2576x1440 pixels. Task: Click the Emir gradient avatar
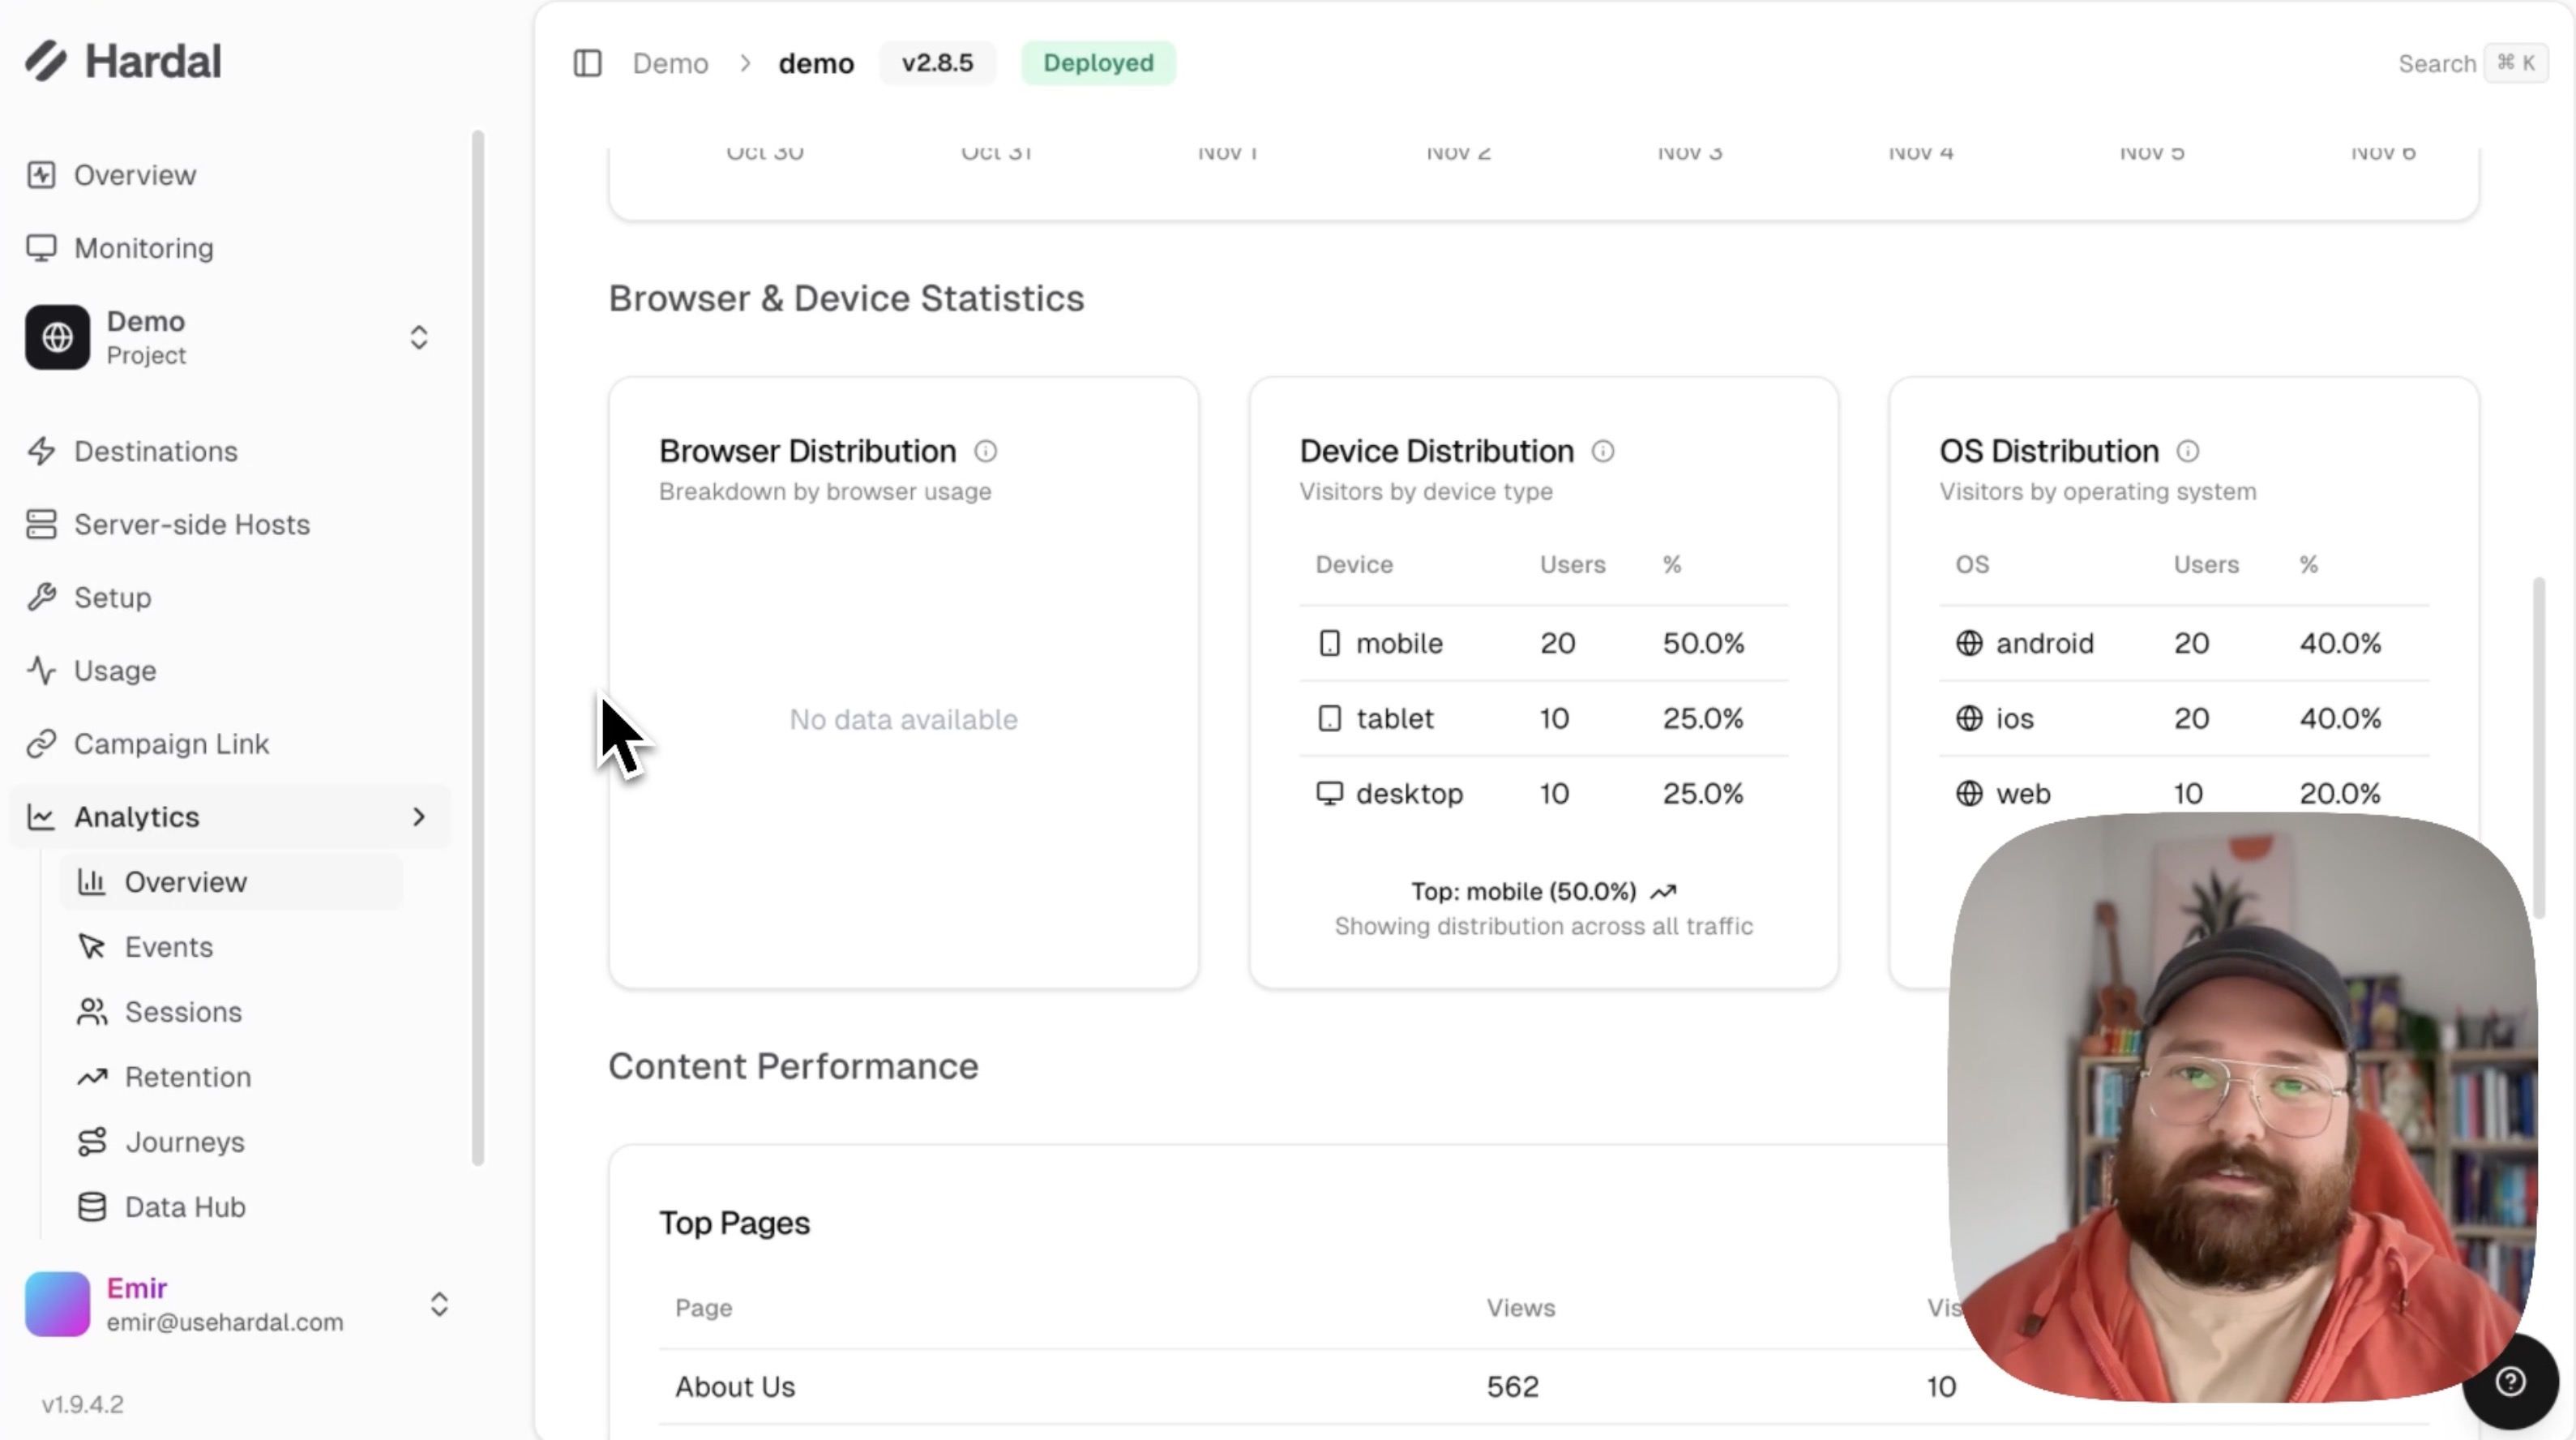(x=57, y=1304)
